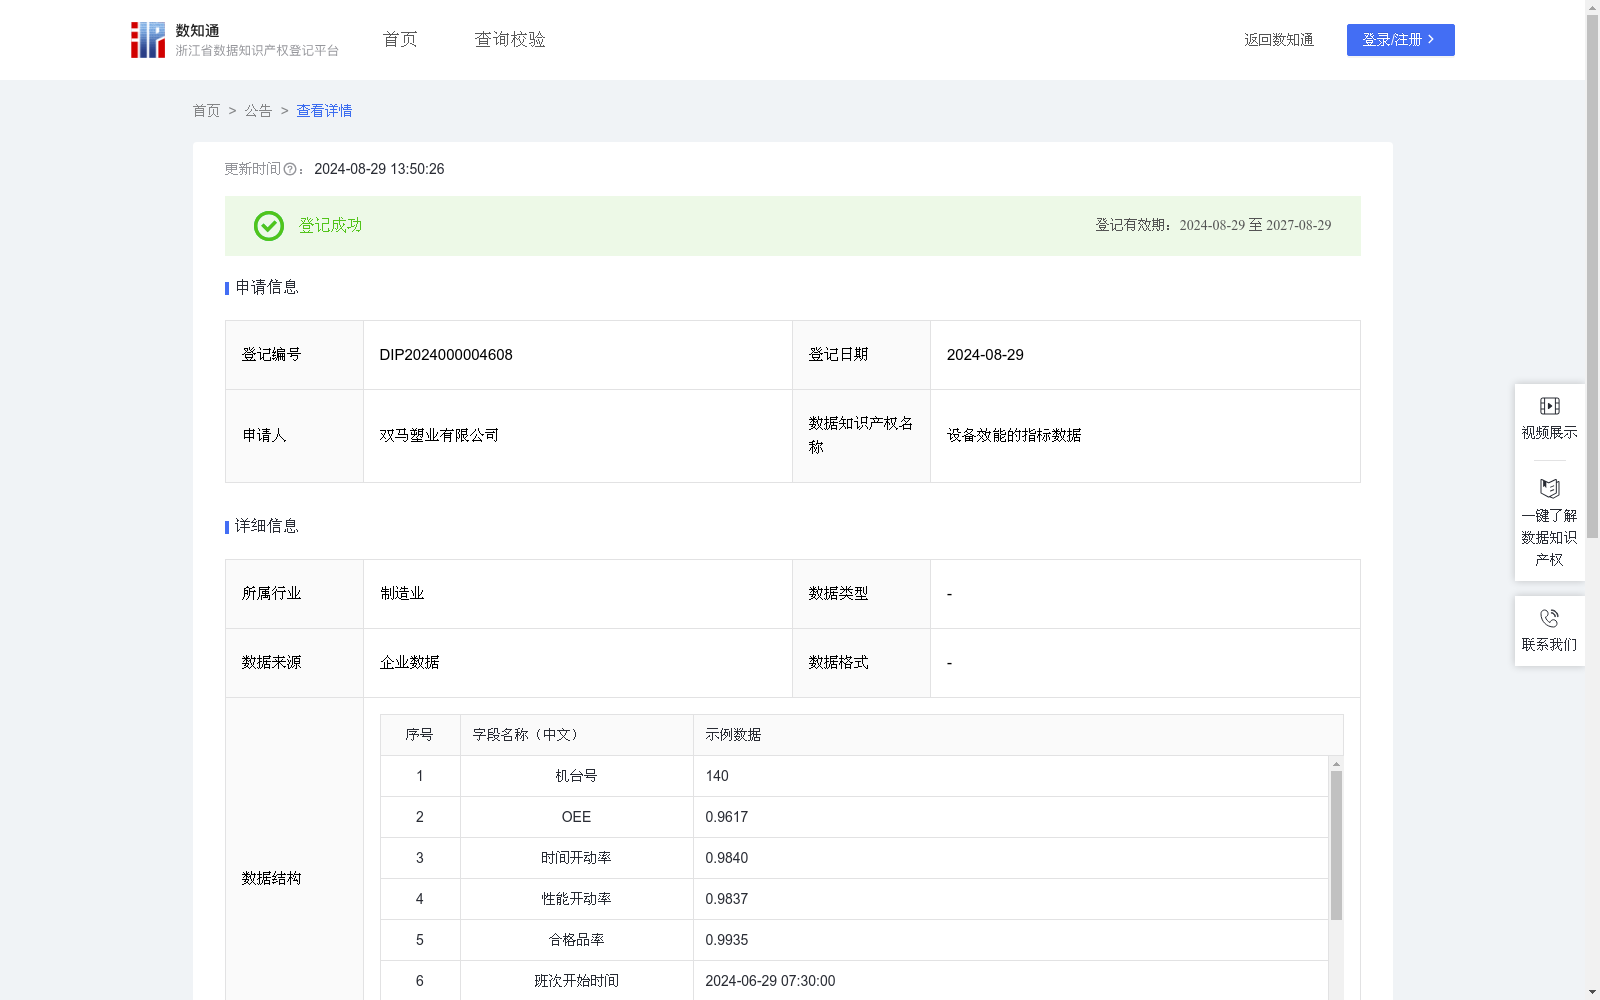The image size is (1600, 1000).
Task: Click the data table scrollbar thumb
Action: click(1336, 845)
